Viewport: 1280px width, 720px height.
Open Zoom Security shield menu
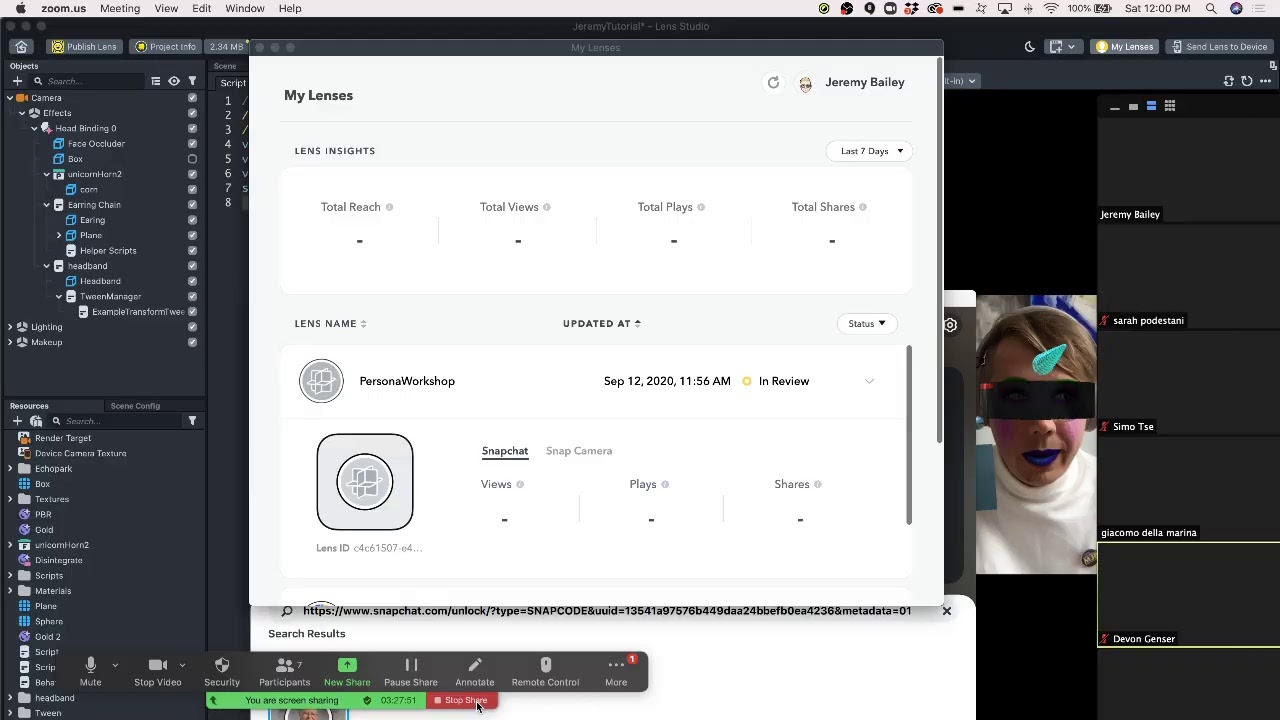click(222, 665)
